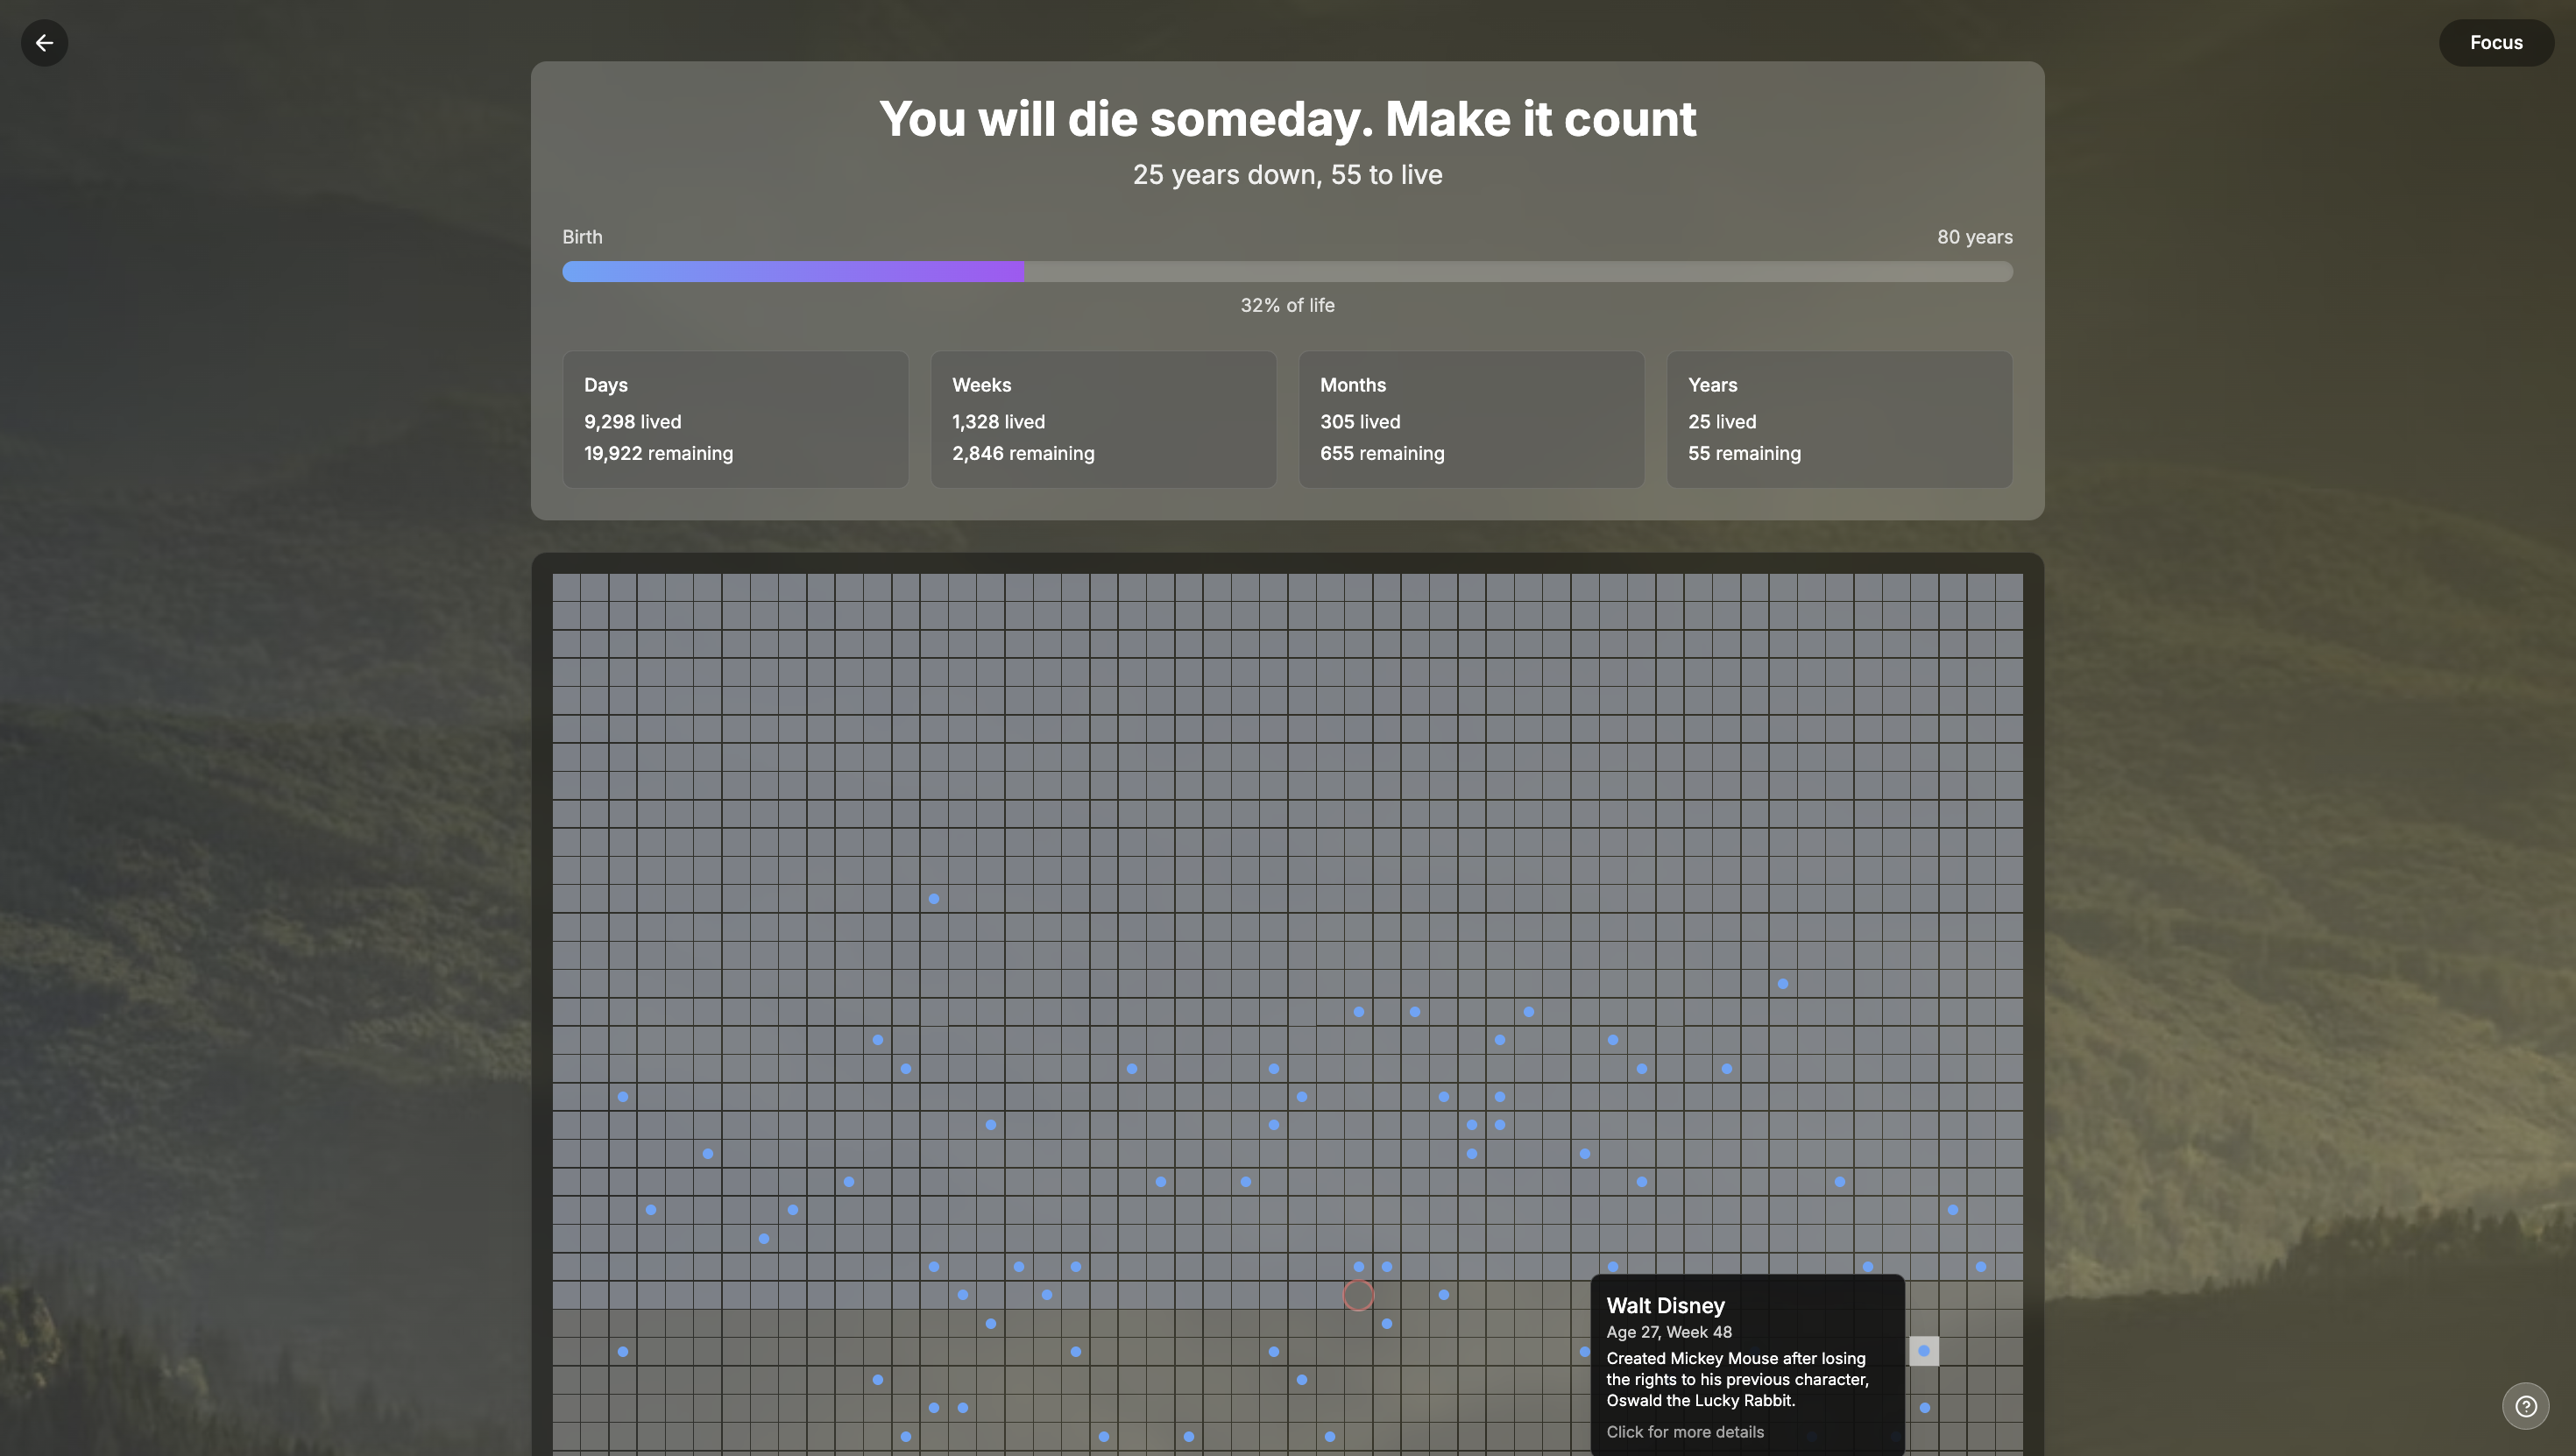Click the 'Birth' start label
The image size is (2576, 1456).
click(582, 237)
